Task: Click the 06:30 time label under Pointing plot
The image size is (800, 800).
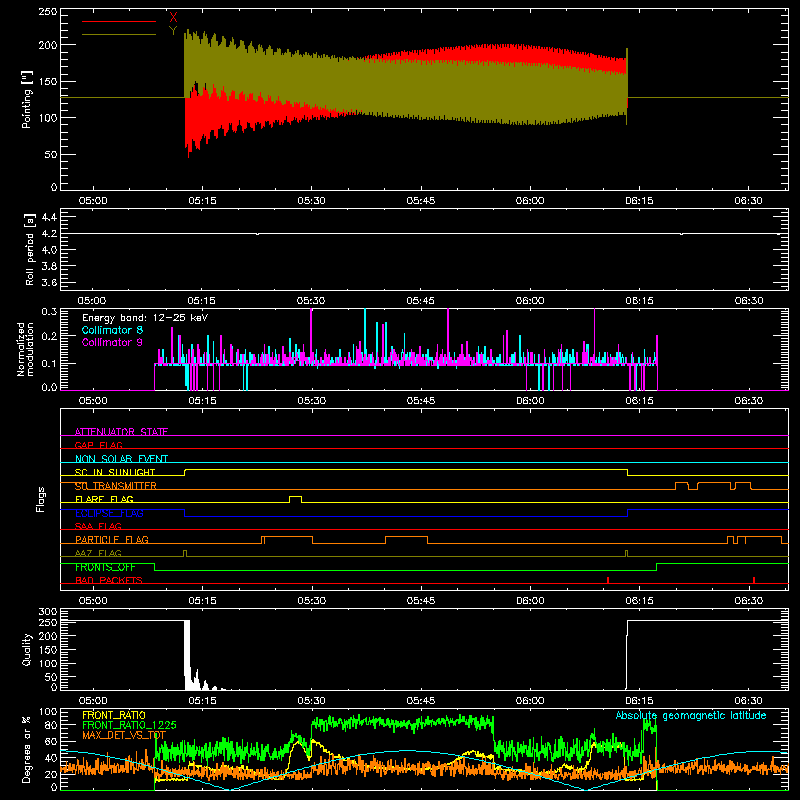Action: (748, 201)
